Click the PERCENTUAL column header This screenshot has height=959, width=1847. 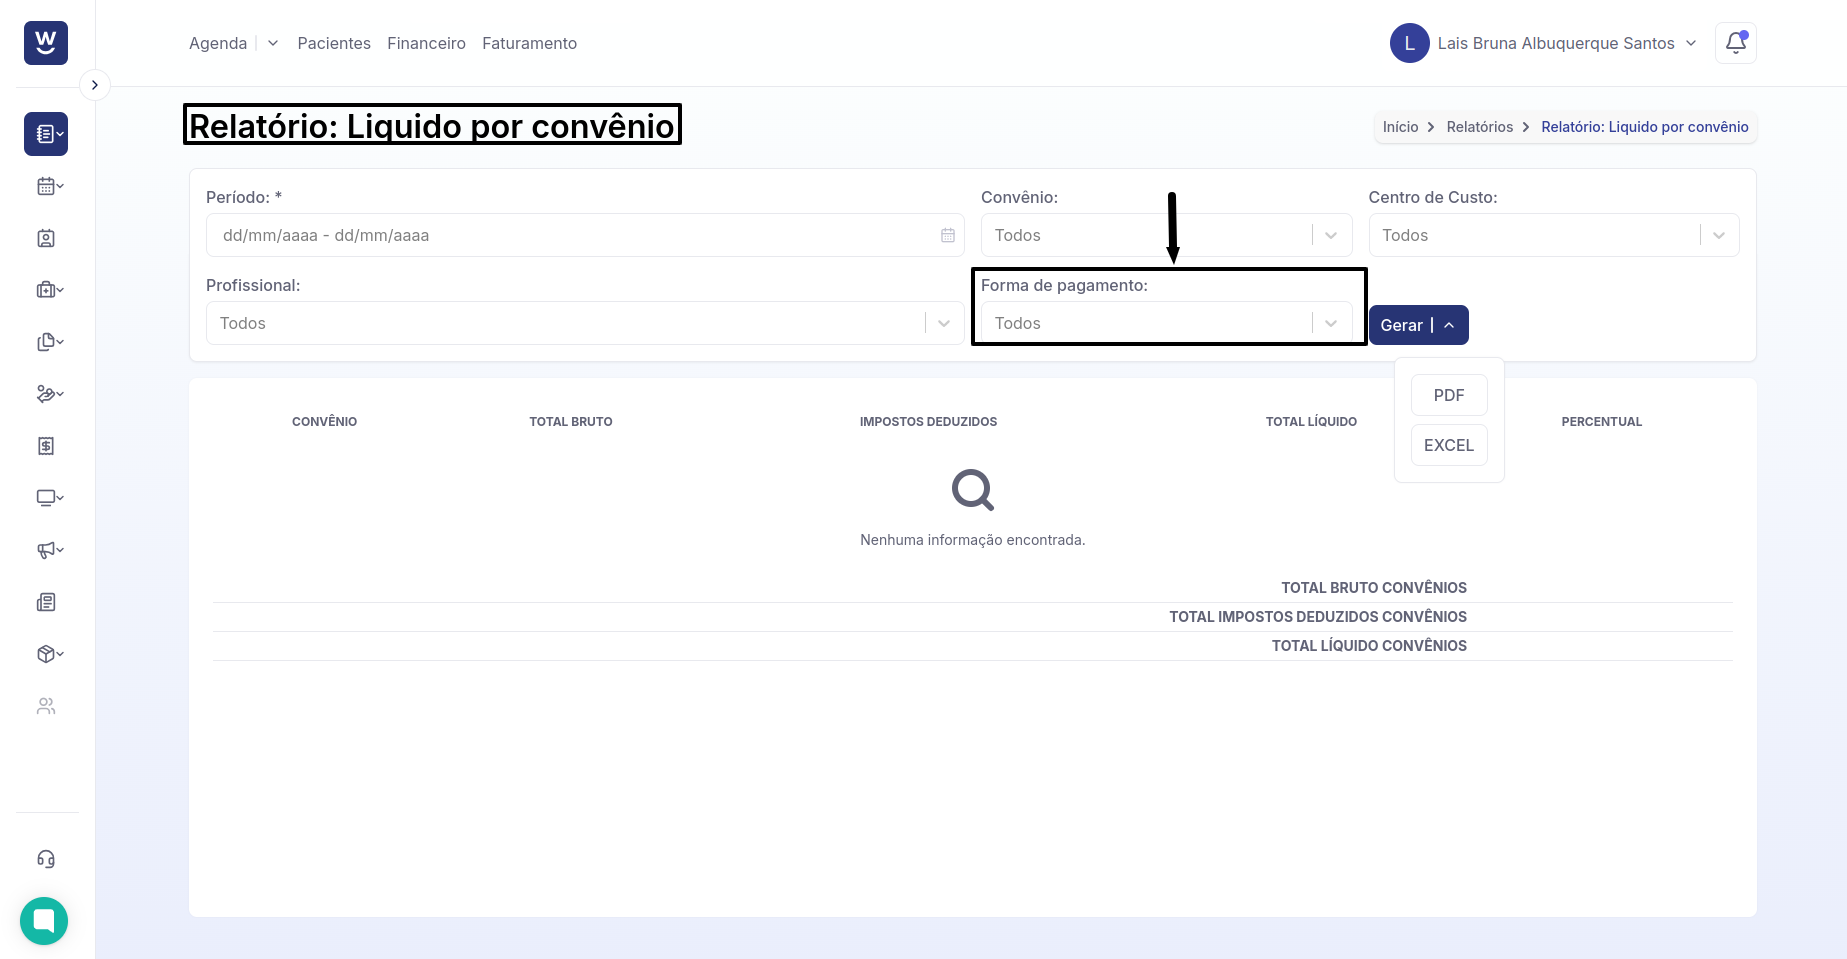(1602, 422)
